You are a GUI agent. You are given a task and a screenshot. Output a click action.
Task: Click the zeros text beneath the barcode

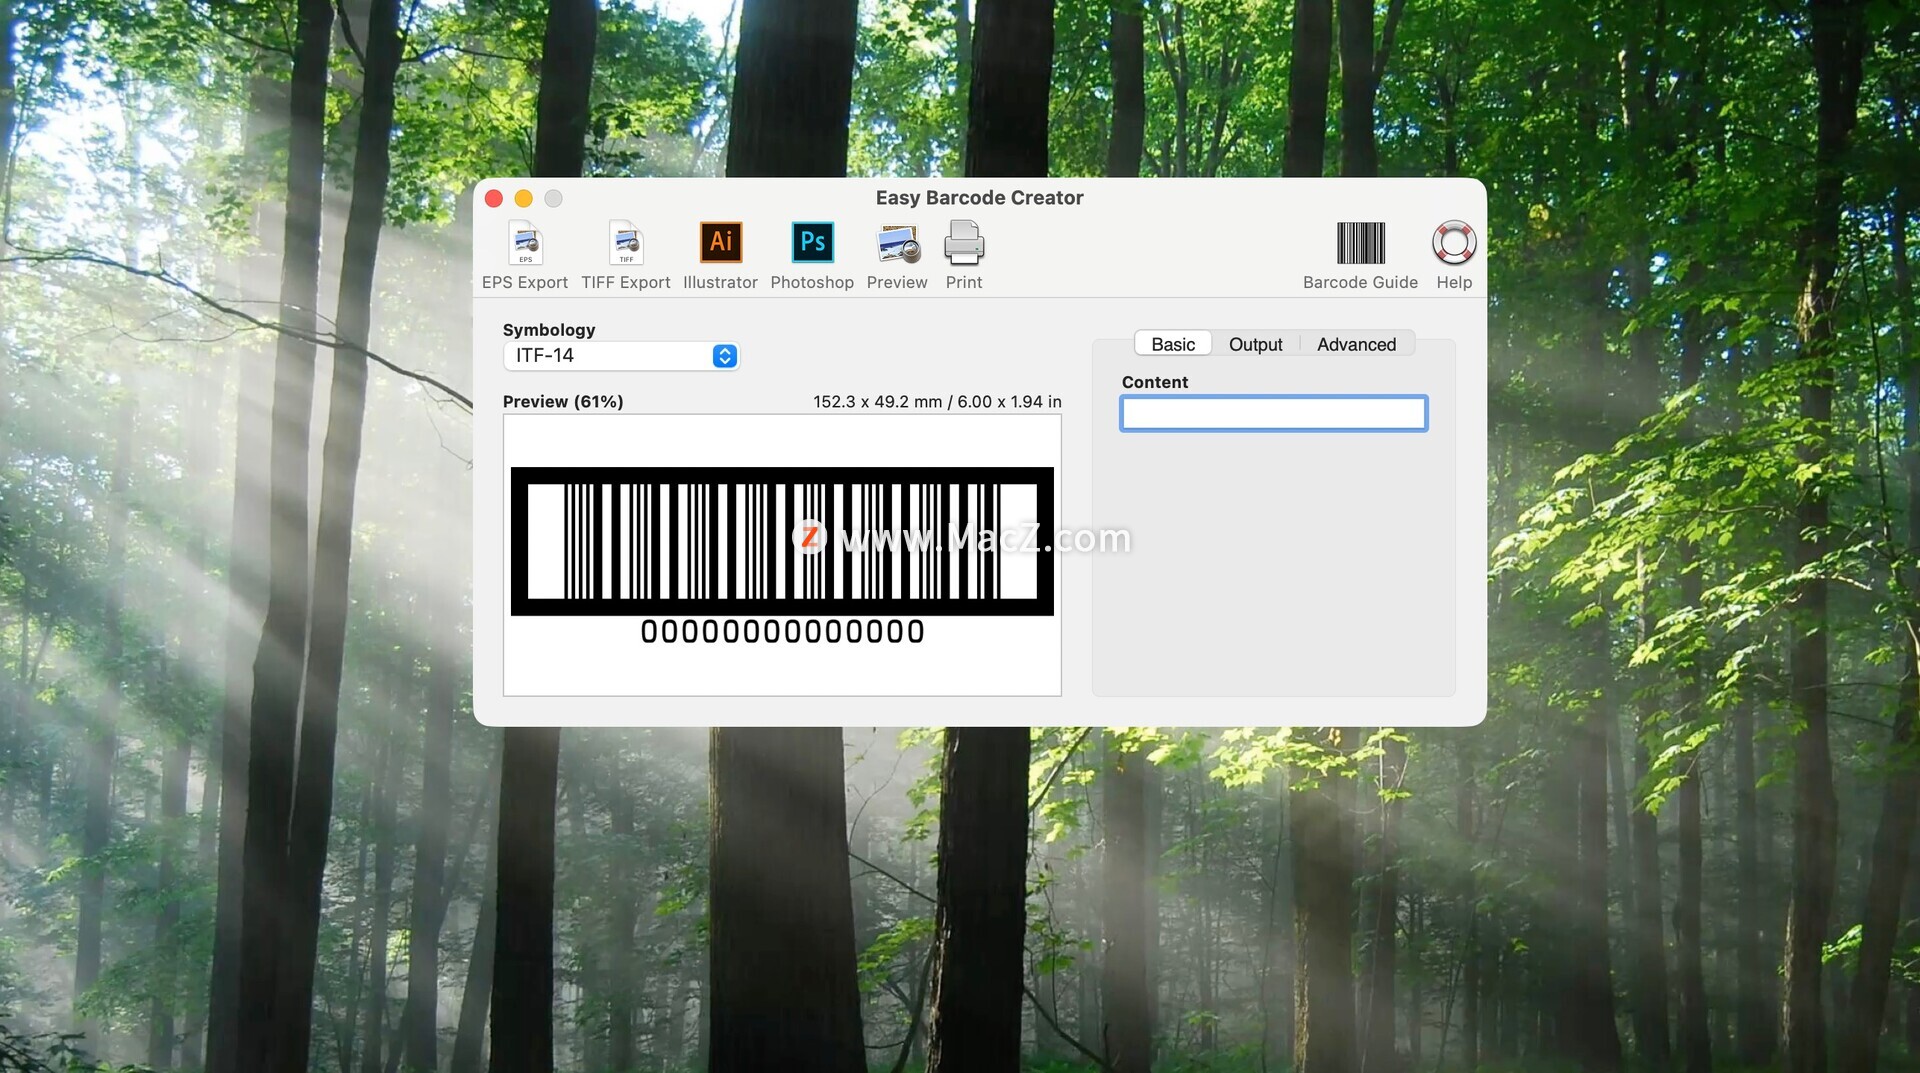point(782,632)
